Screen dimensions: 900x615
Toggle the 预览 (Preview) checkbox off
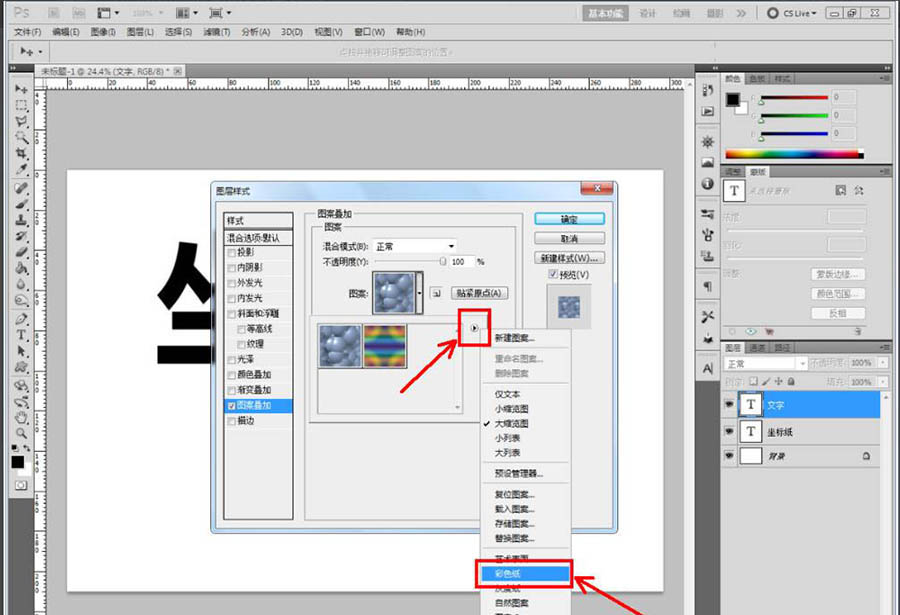tap(552, 274)
